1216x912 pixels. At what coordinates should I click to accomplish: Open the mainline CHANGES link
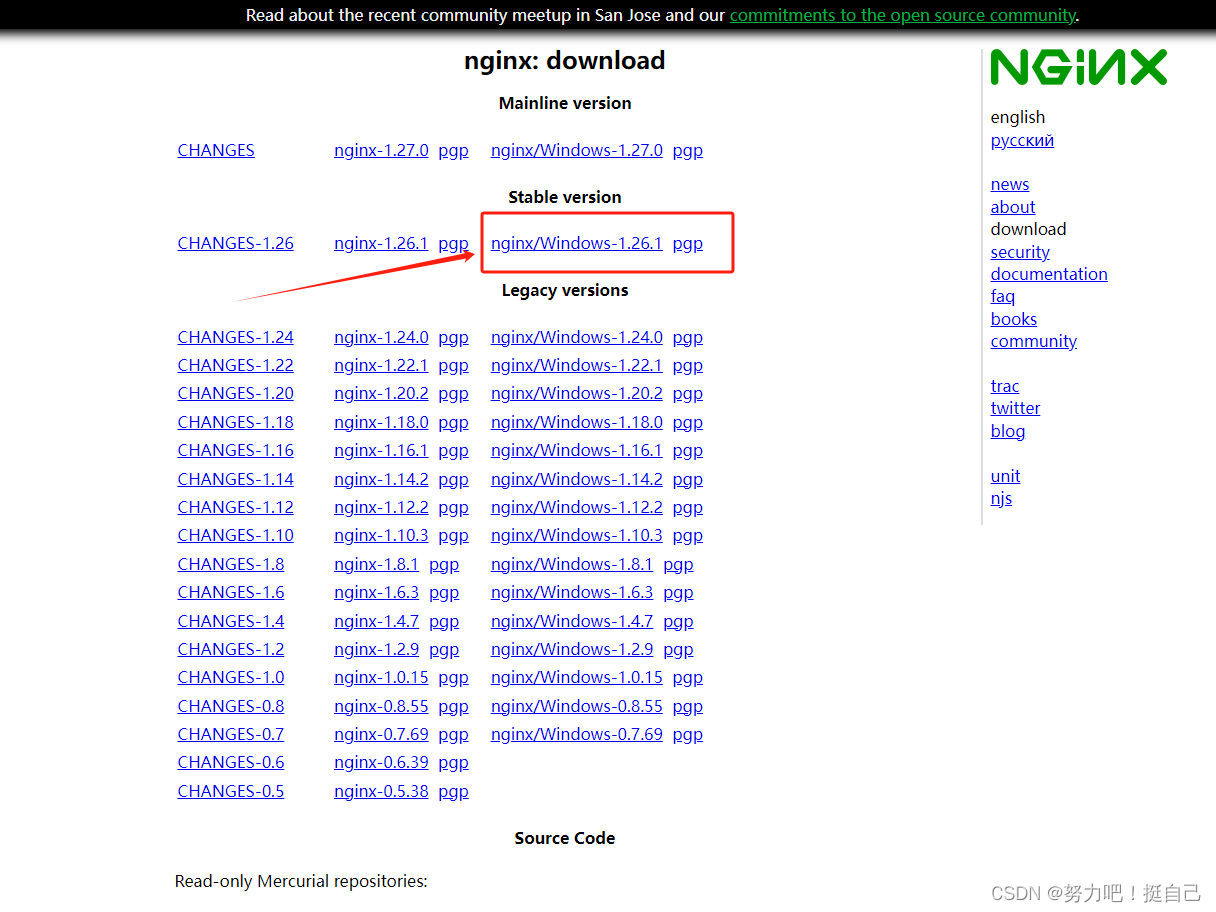tap(216, 150)
